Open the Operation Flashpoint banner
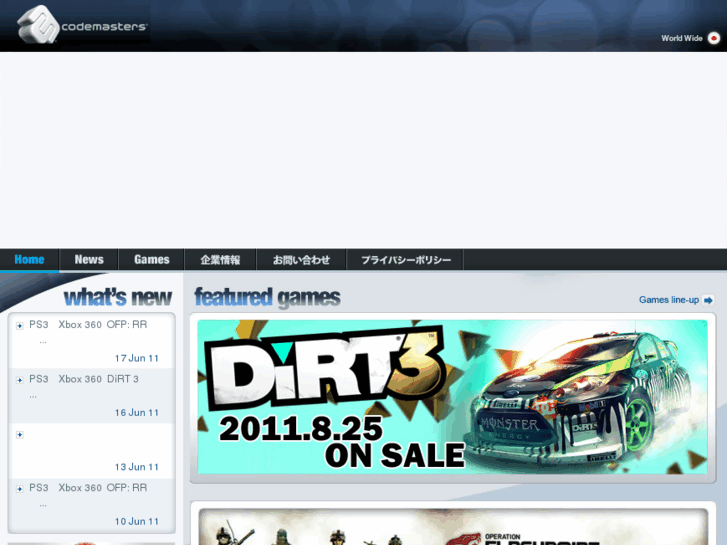Screen dimensions: 727x545 pos(453,527)
